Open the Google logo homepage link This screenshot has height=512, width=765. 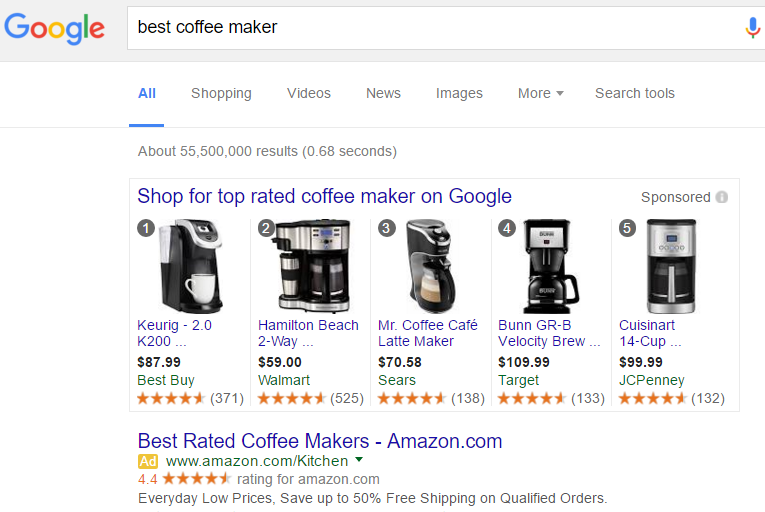click(54, 28)
